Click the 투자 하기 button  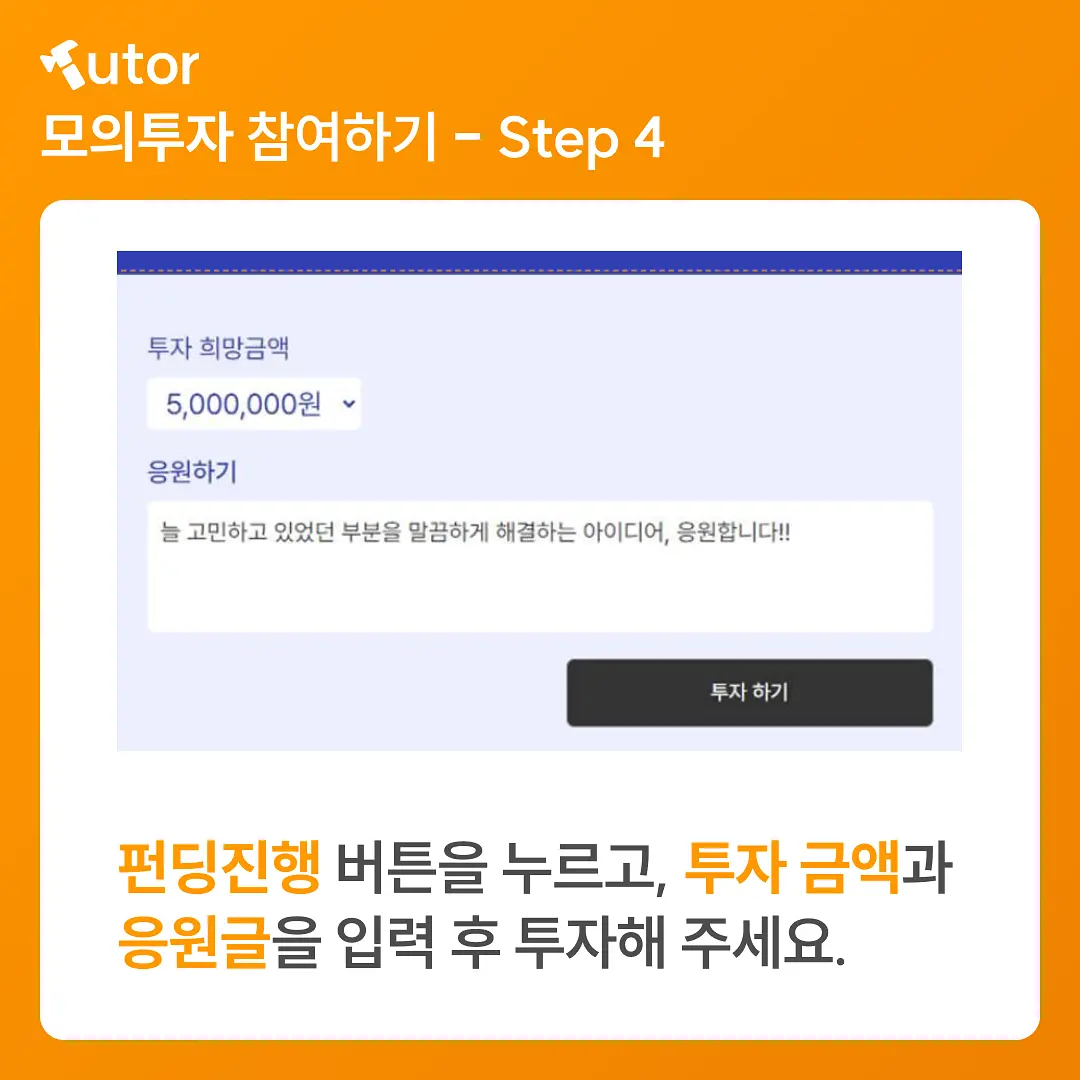(x=749, y=692)
